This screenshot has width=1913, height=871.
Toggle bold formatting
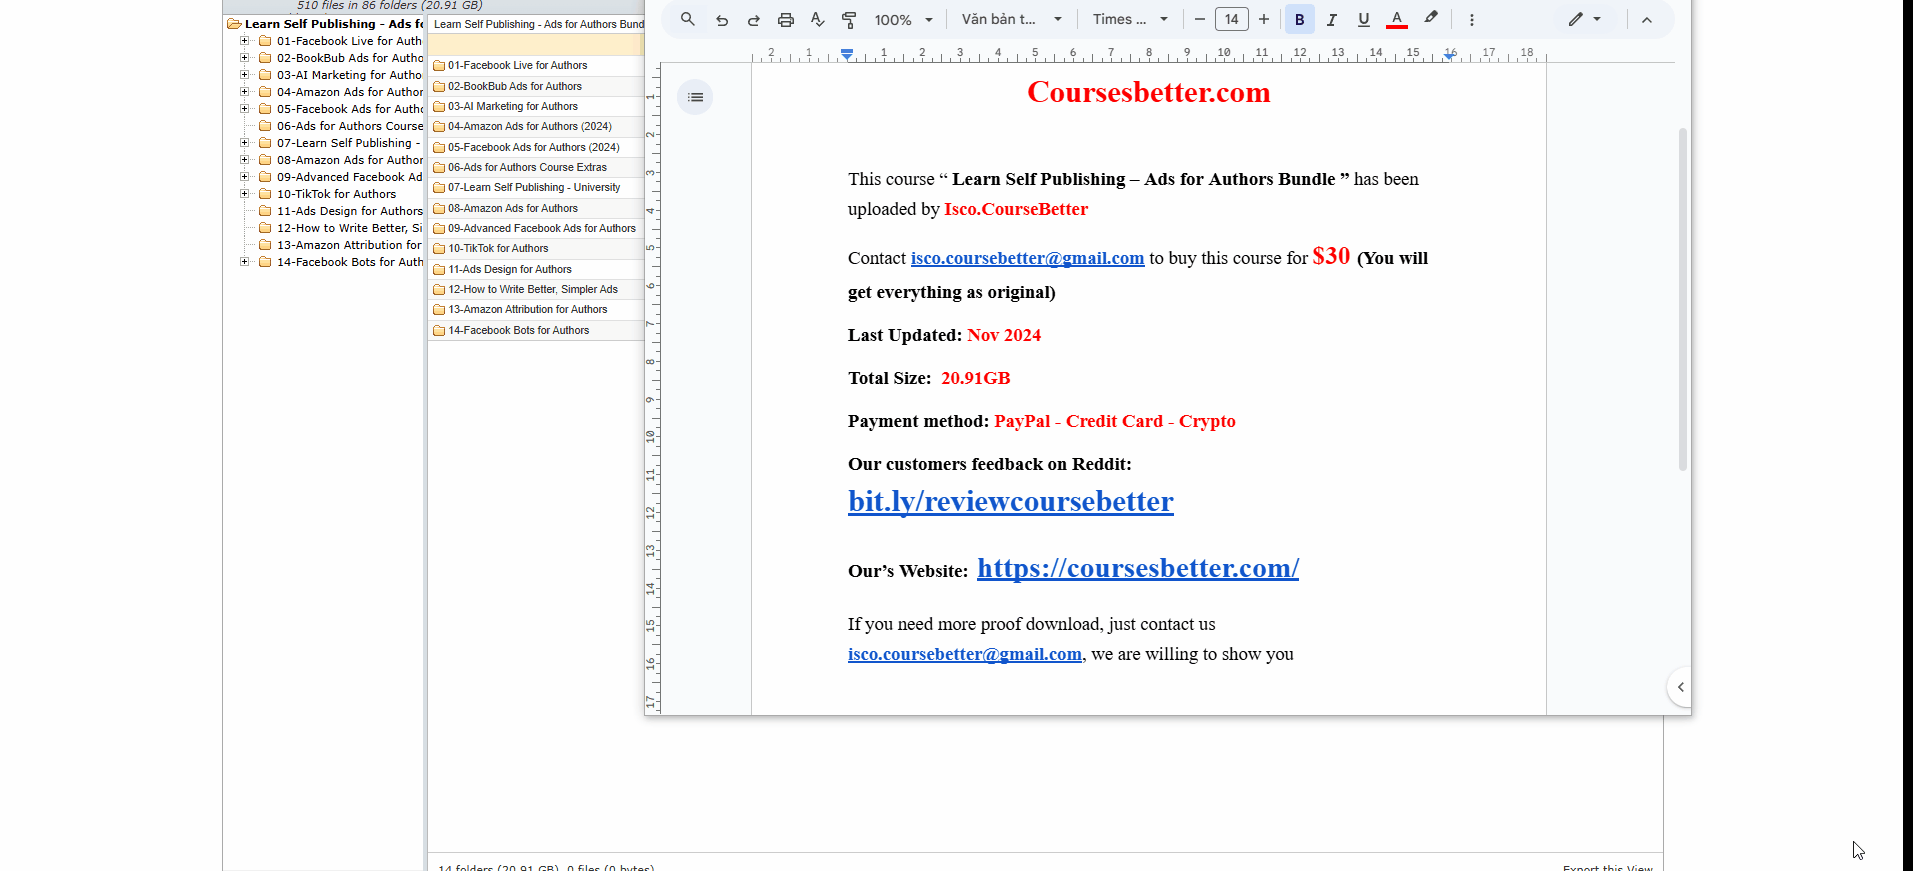point(1299,19)
